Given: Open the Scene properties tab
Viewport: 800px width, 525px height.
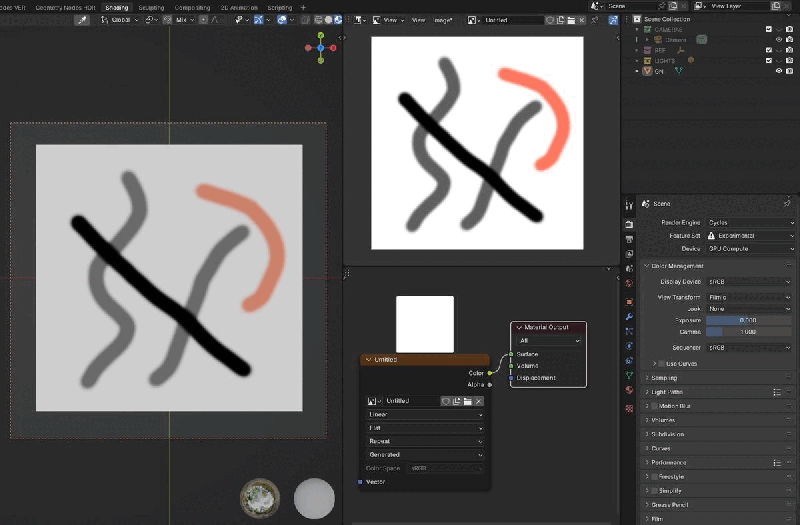Looking at the screenshot, I should [629, 268].
